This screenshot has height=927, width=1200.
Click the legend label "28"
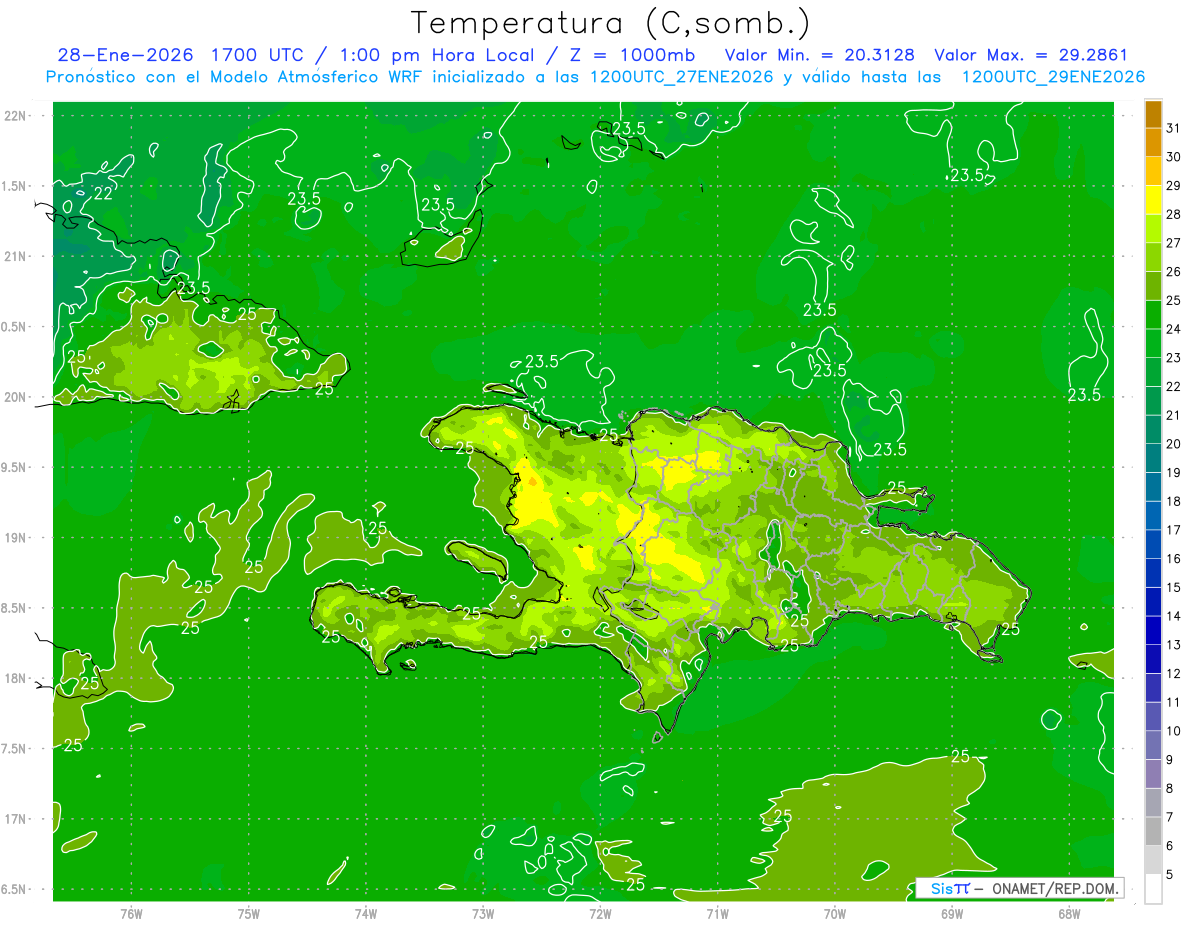(x=1174, y=214)
